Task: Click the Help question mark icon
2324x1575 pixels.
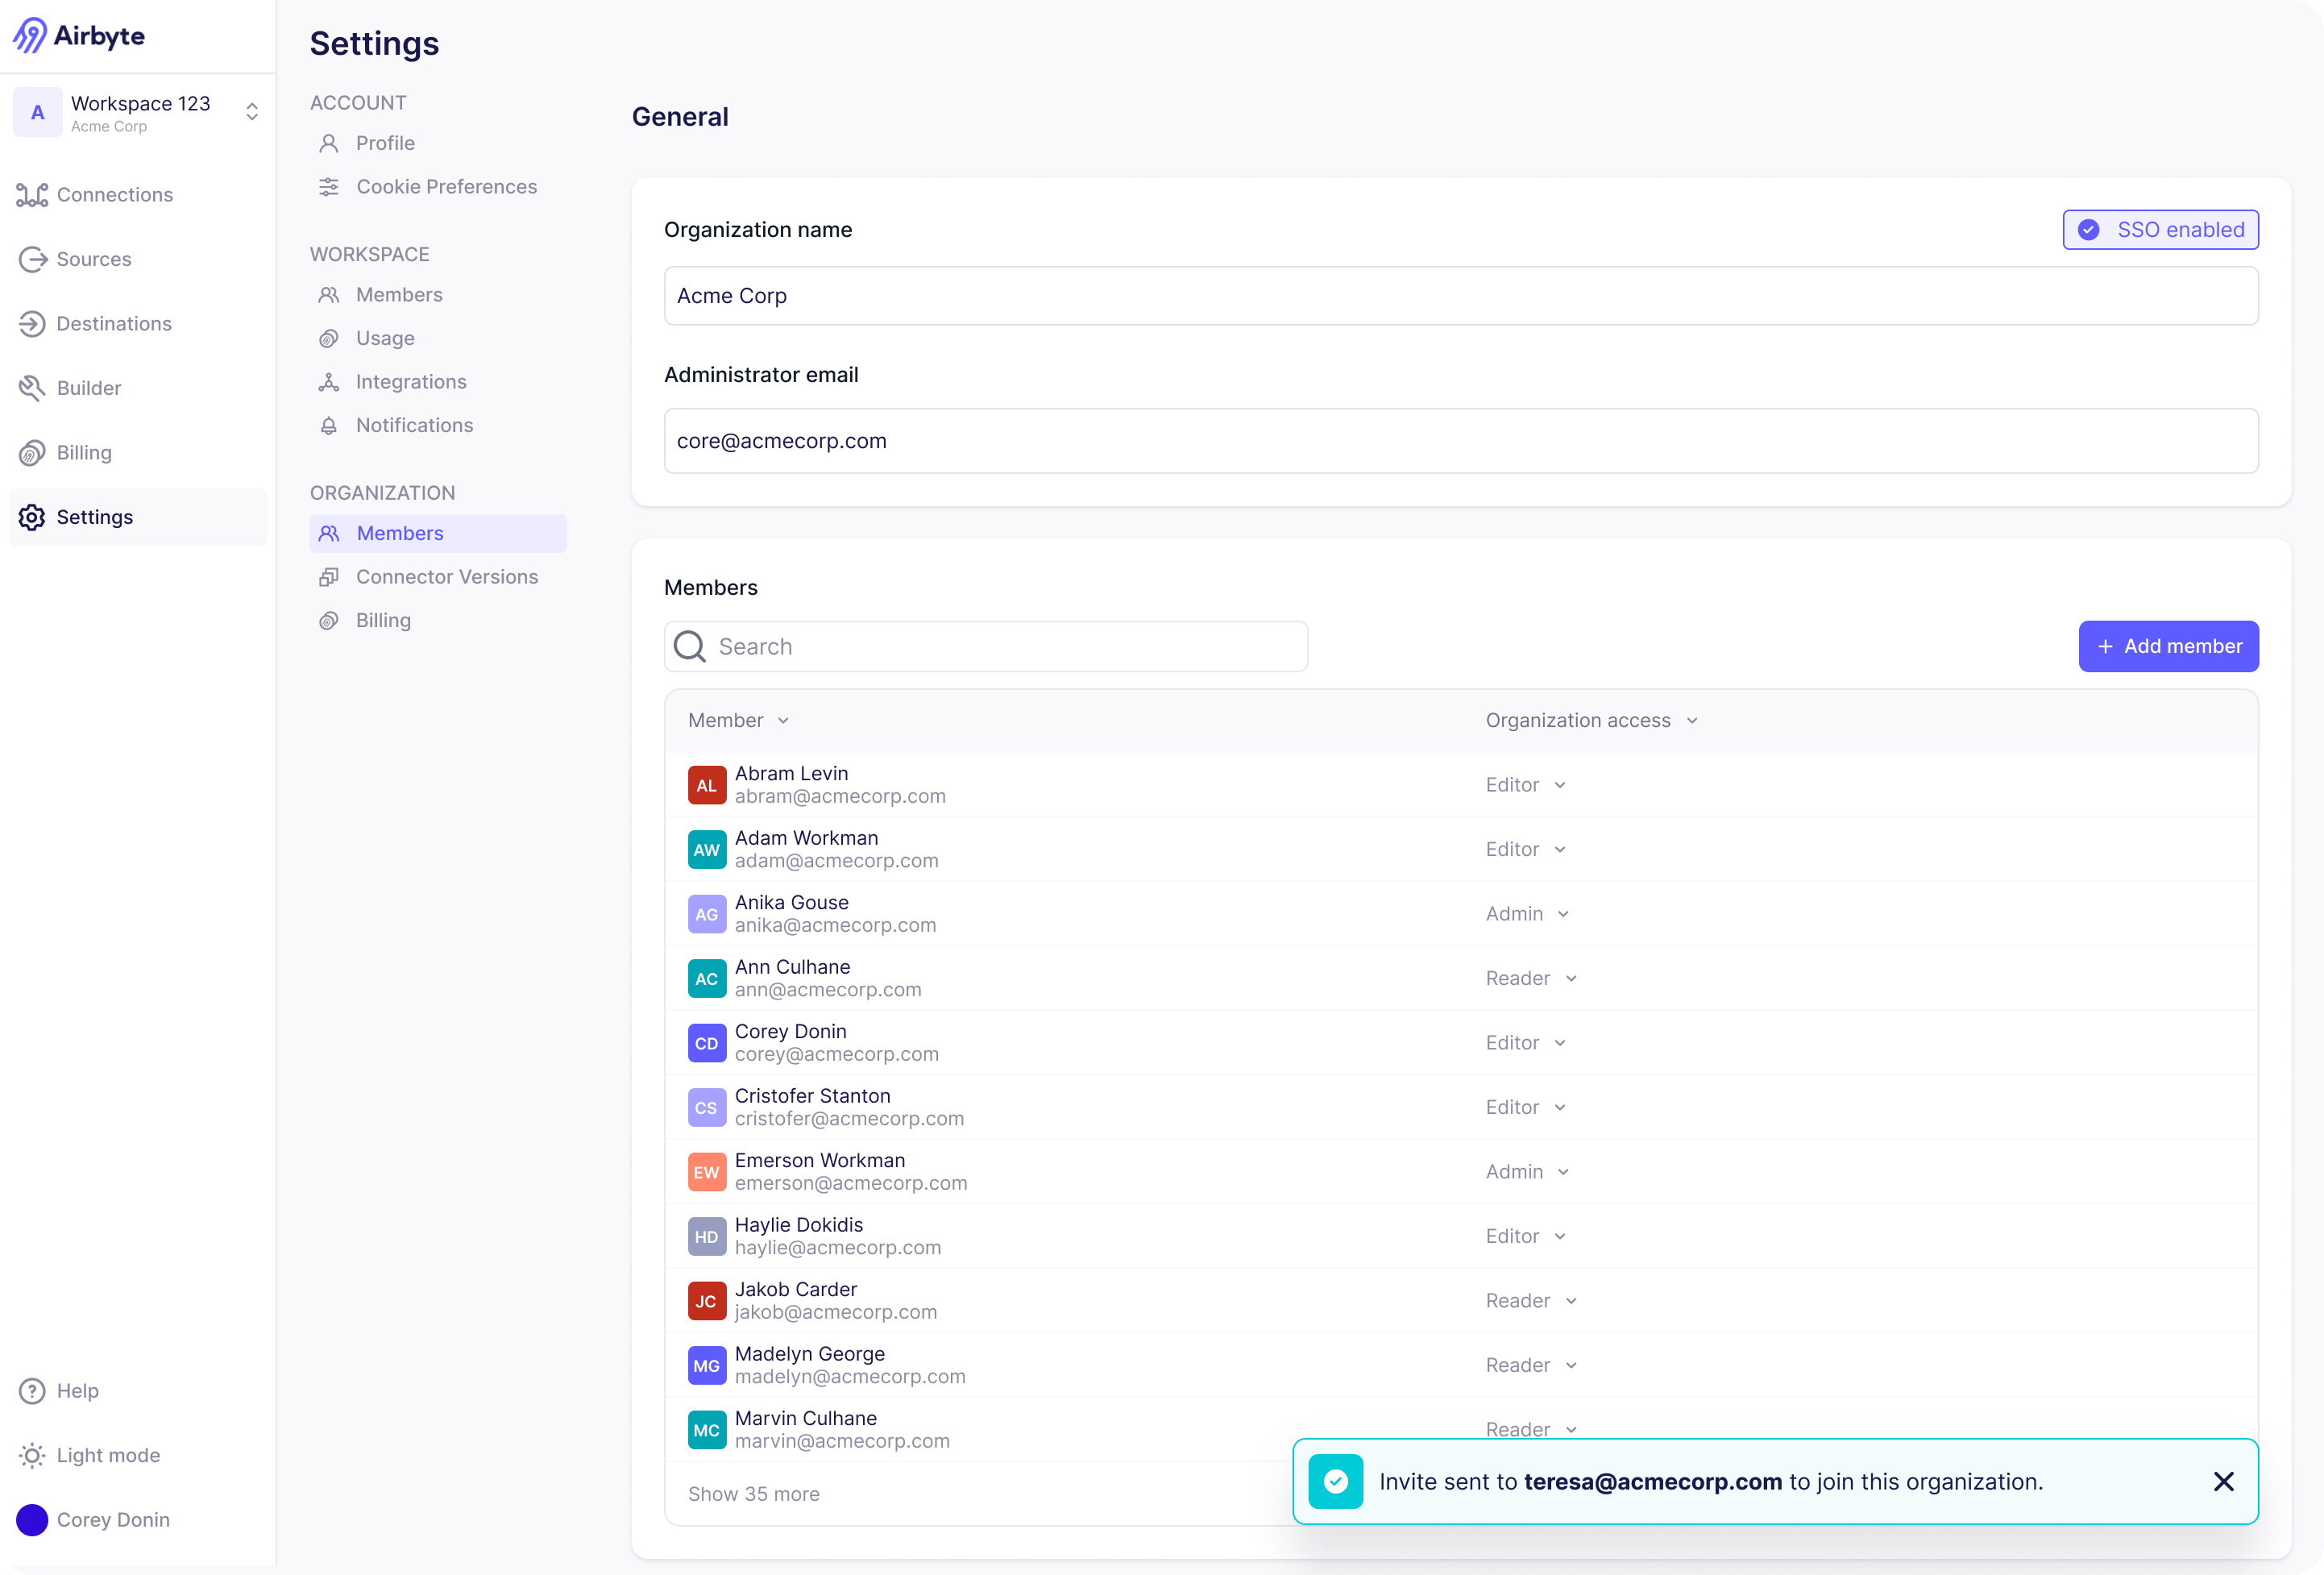Action: point(32,1391)
